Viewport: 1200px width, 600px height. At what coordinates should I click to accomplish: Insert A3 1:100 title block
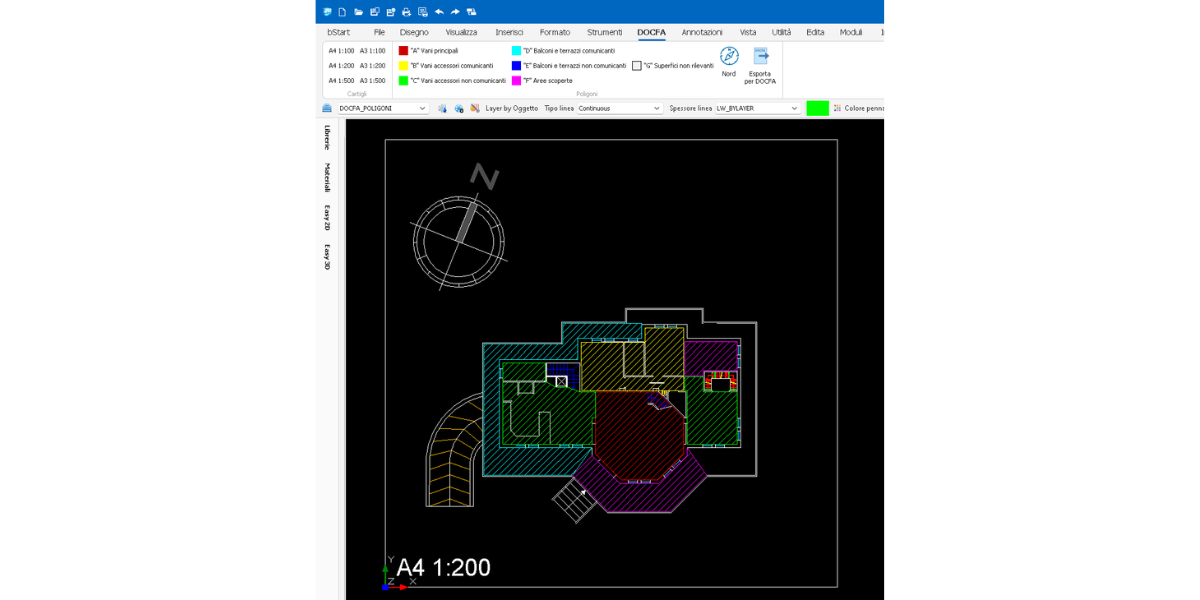(372, 50)
